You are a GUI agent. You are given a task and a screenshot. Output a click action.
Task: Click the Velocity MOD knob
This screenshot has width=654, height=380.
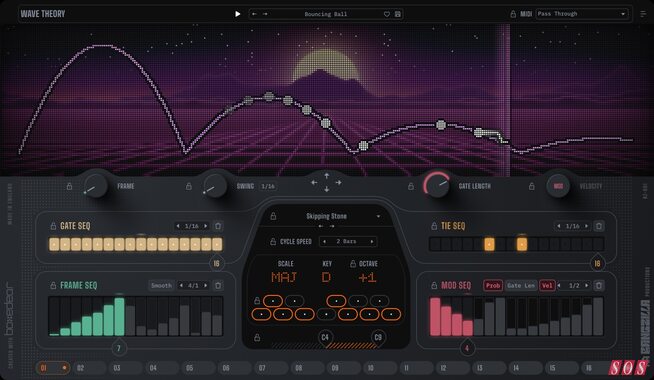click(558, 186)
